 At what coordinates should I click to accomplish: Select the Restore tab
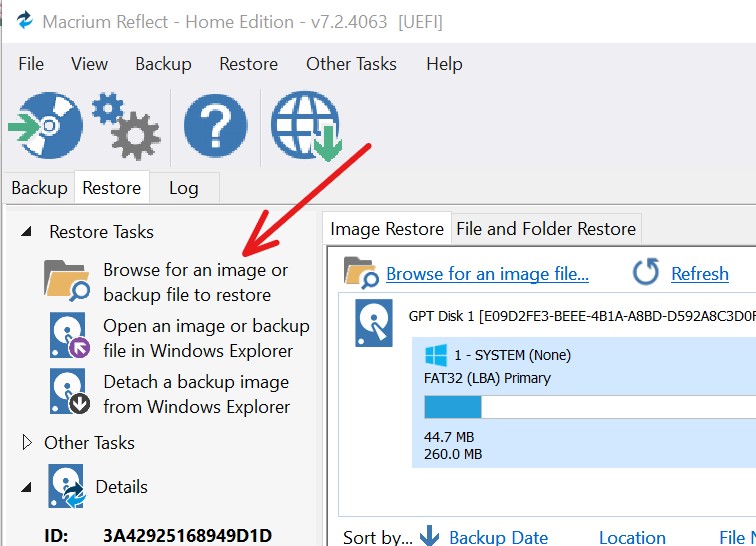coord(112,187)
